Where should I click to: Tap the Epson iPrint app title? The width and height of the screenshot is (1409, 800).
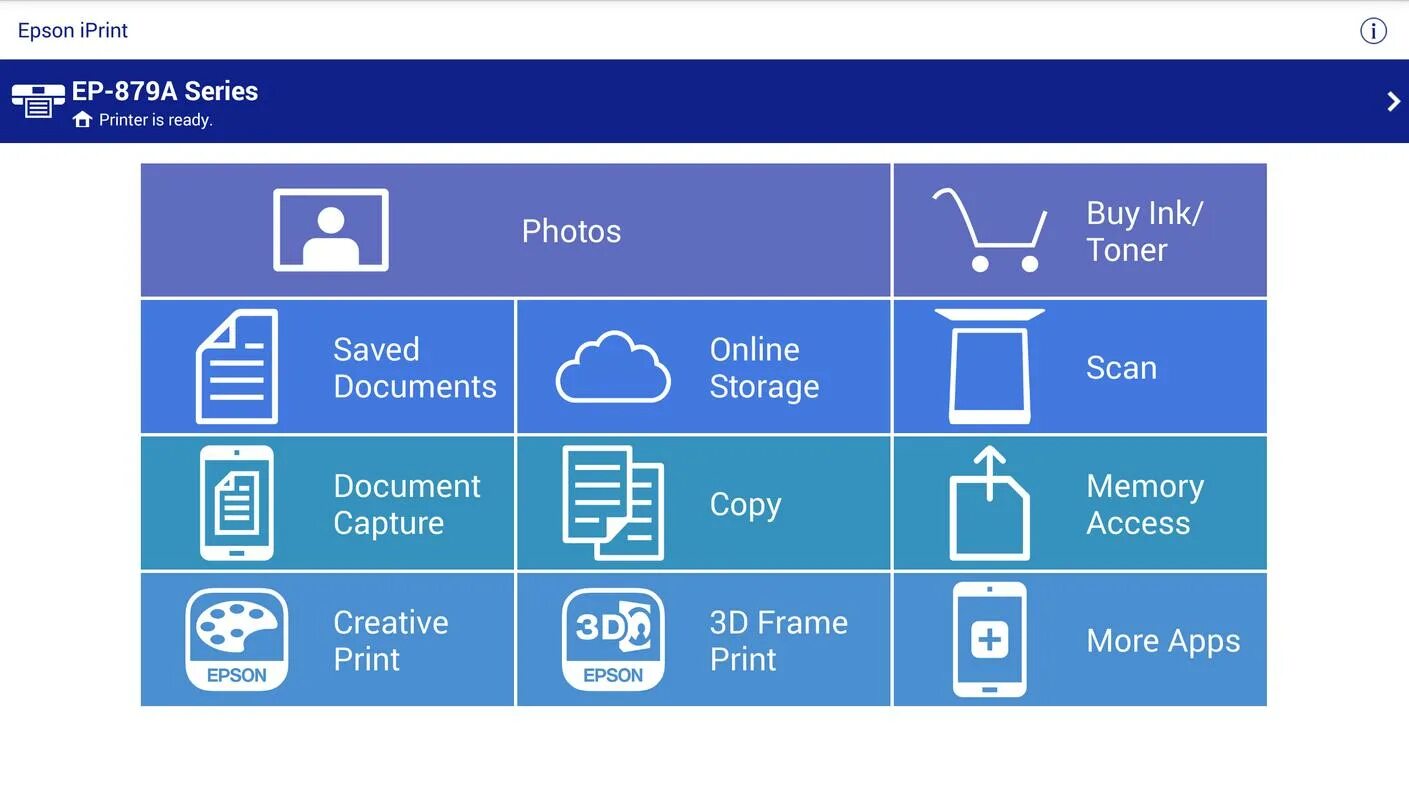(73, 31)
